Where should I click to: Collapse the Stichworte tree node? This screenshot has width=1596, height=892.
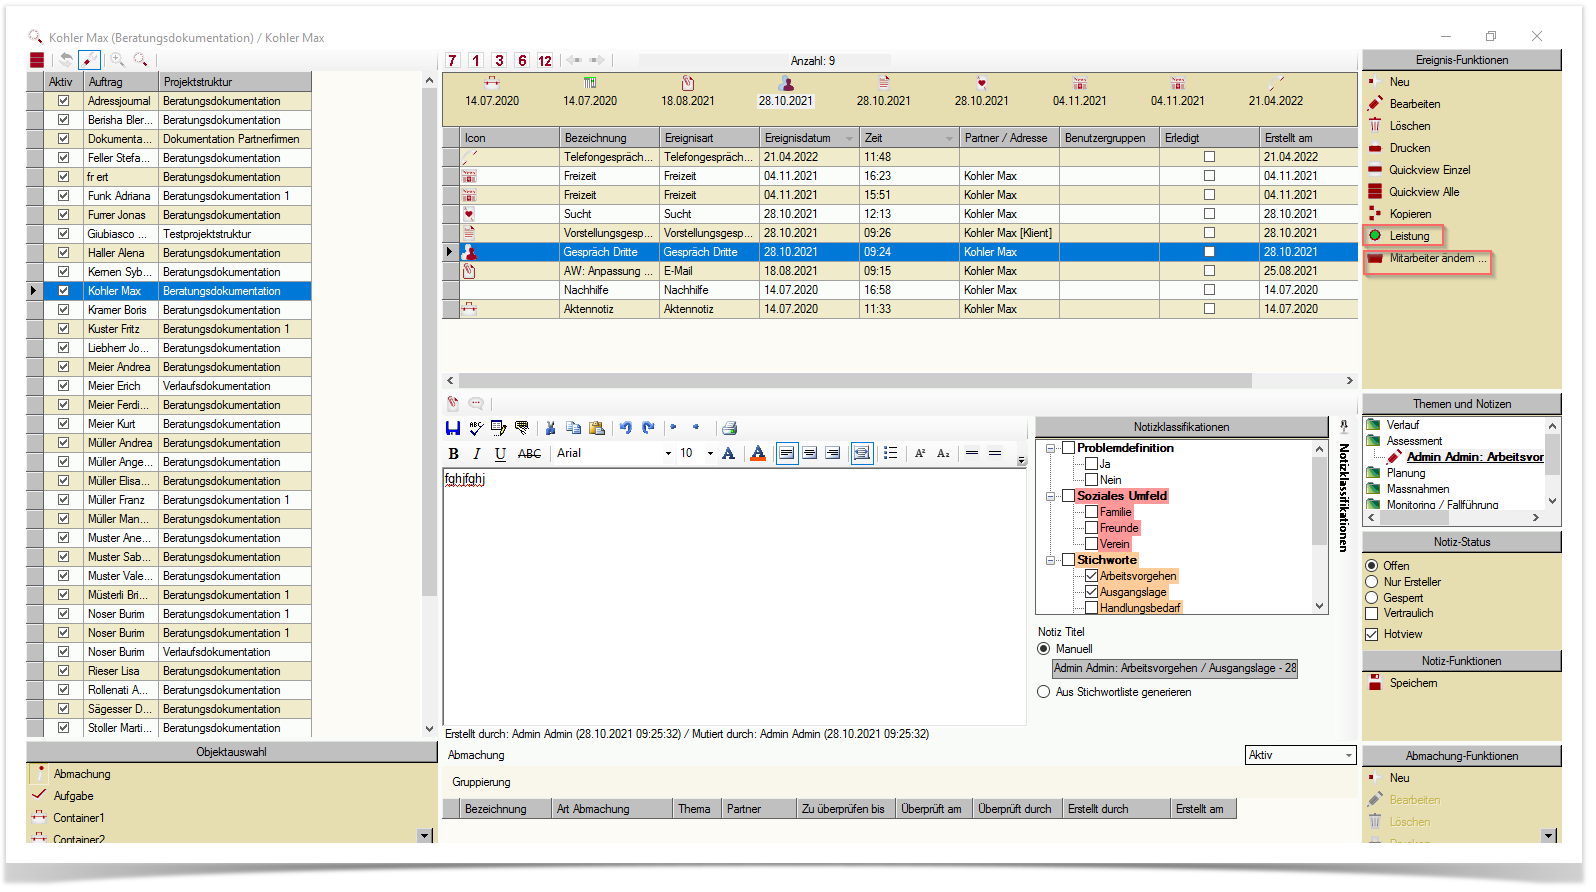point(1051,560)
